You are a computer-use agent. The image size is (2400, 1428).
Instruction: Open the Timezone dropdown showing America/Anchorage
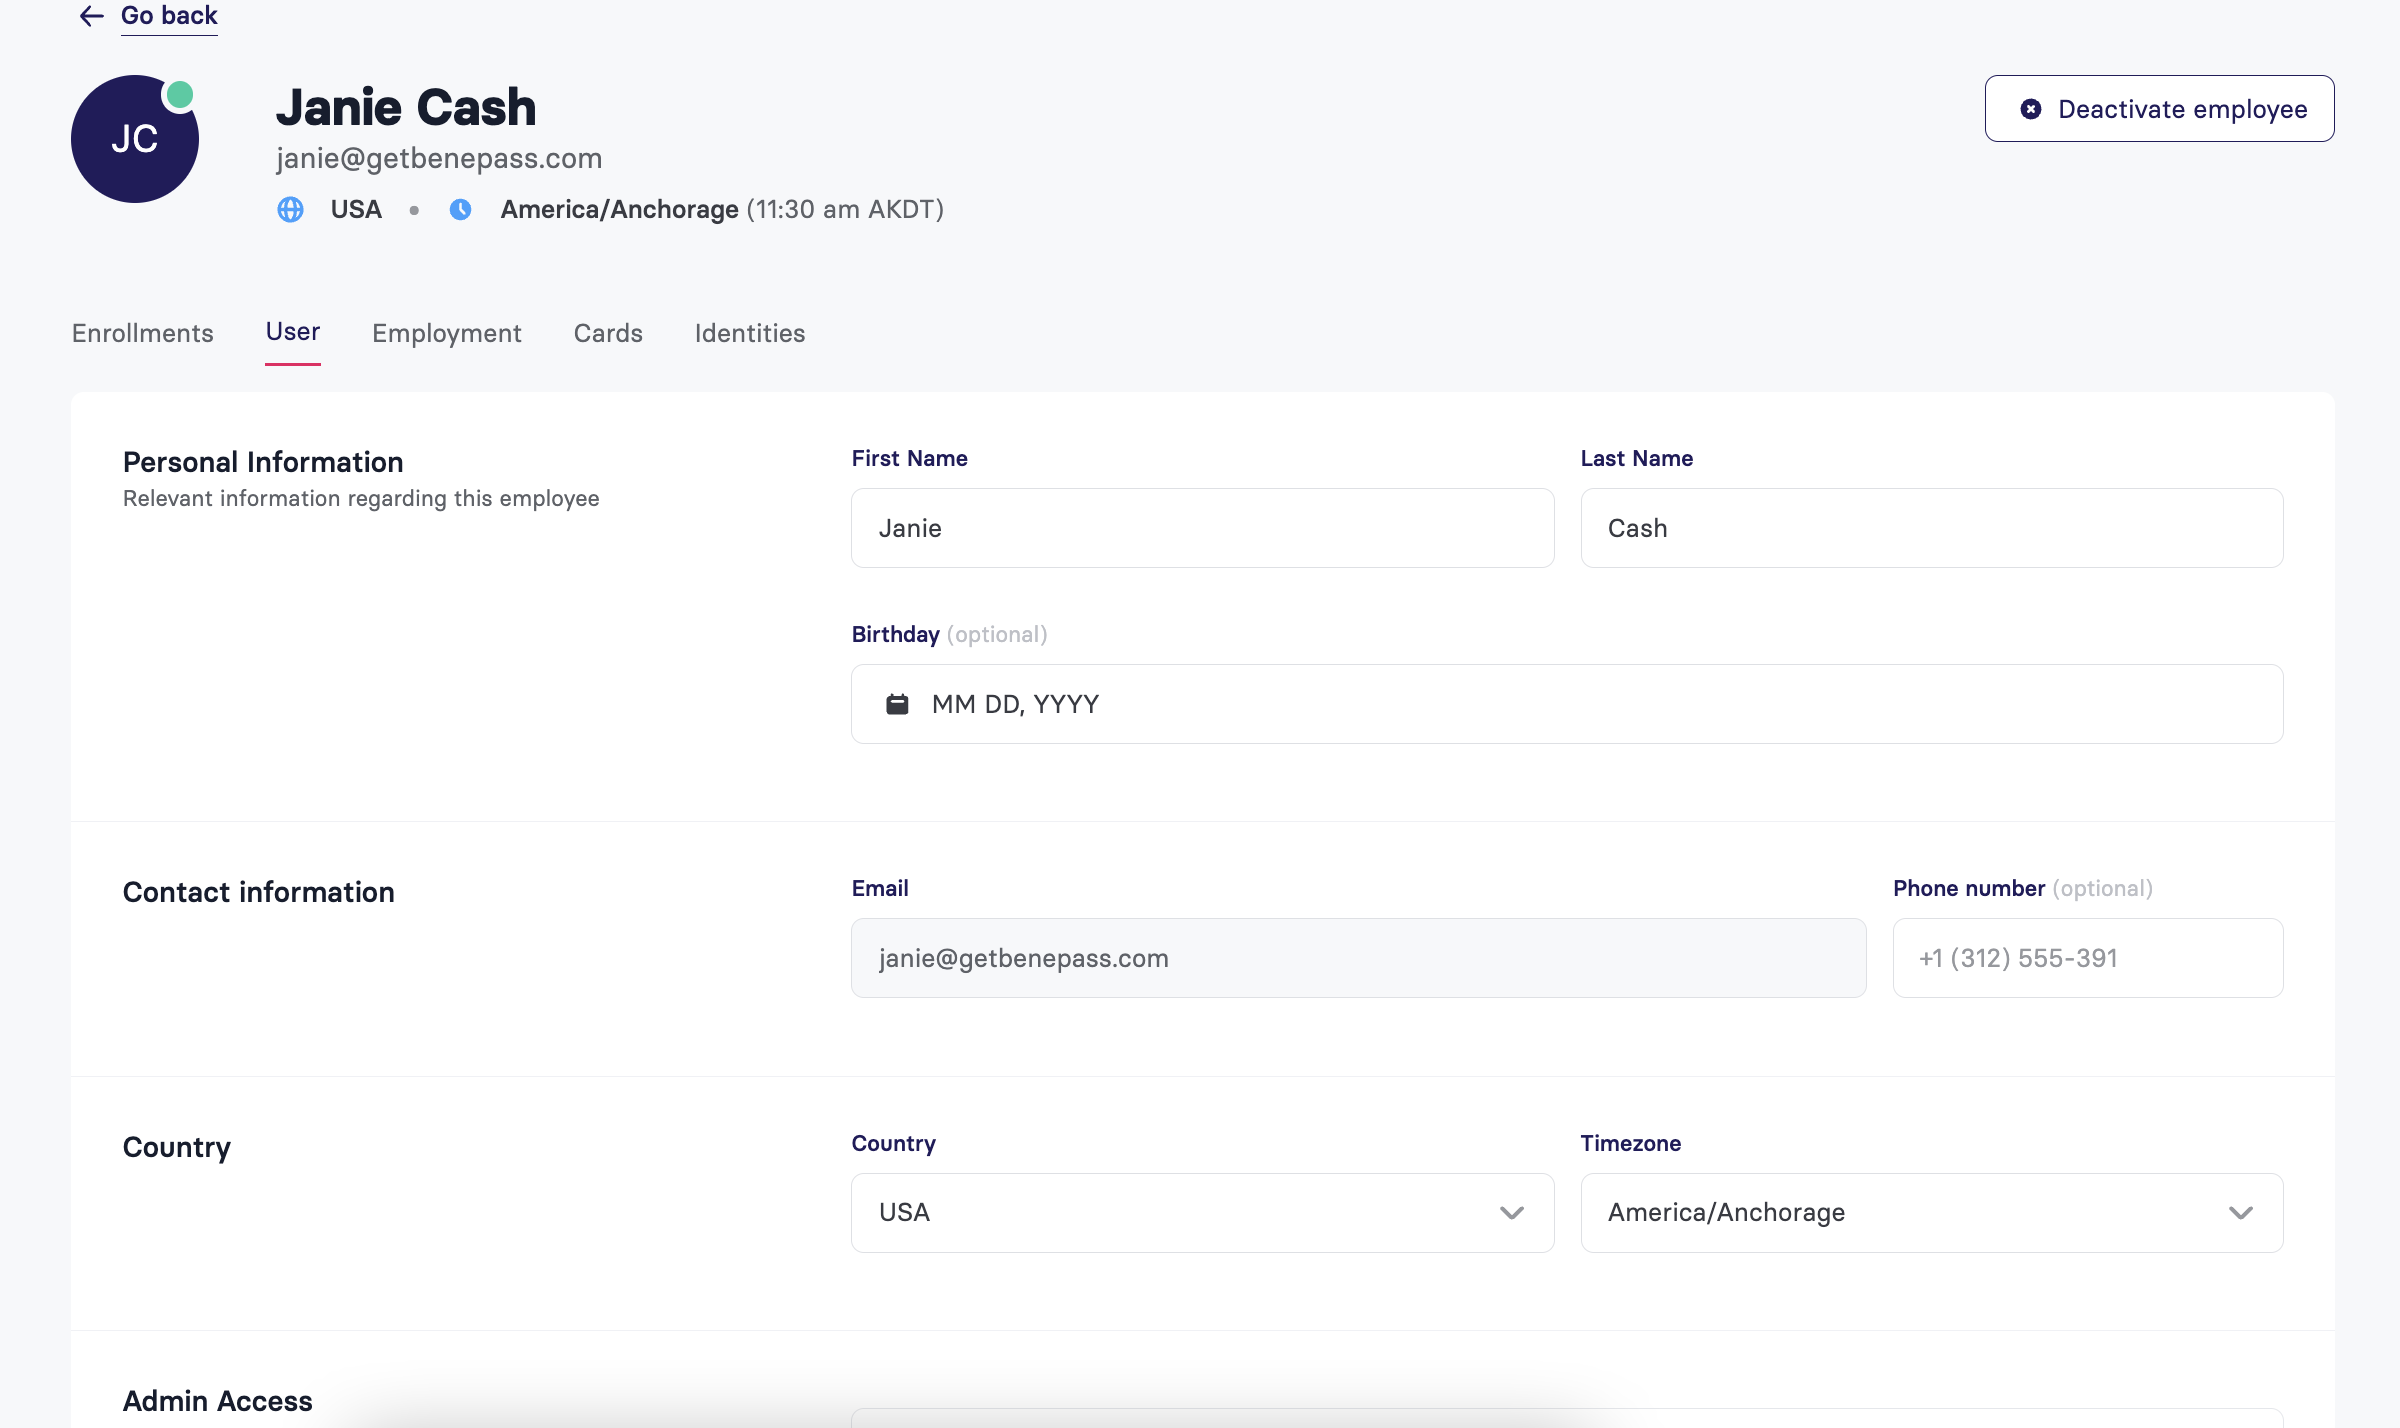[1932, 1213]
